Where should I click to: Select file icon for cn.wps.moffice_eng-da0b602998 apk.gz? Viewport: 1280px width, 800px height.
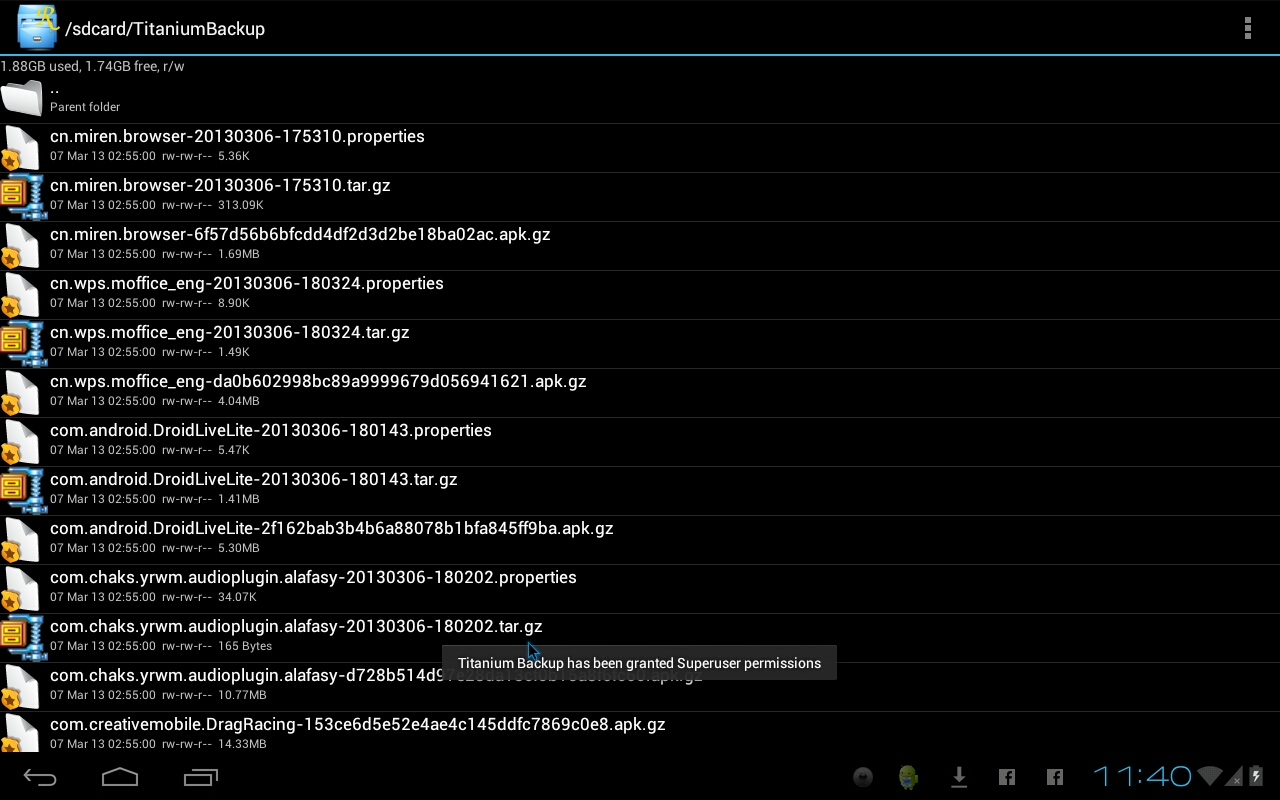click(x=21, y=393)
